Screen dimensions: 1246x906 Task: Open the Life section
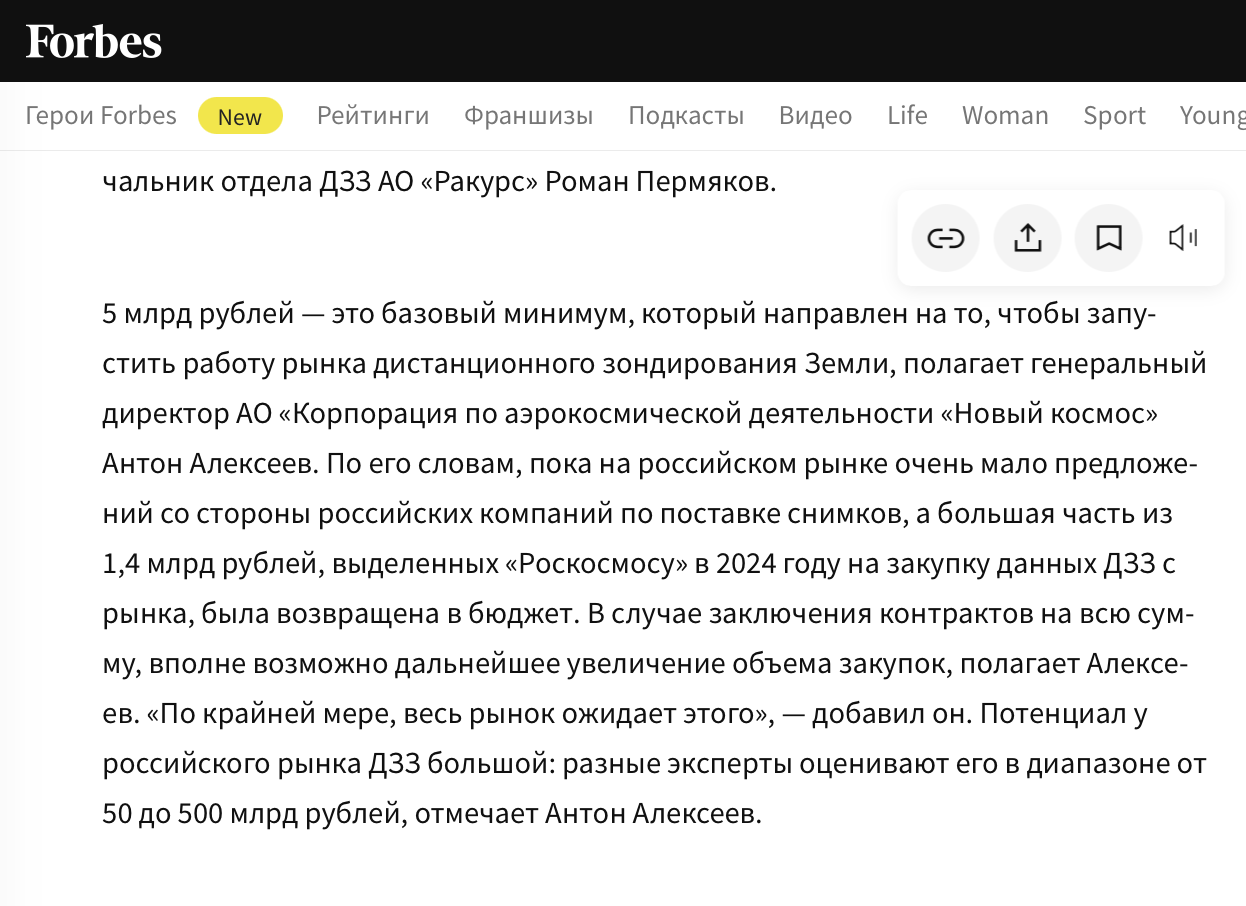point(907,116)
